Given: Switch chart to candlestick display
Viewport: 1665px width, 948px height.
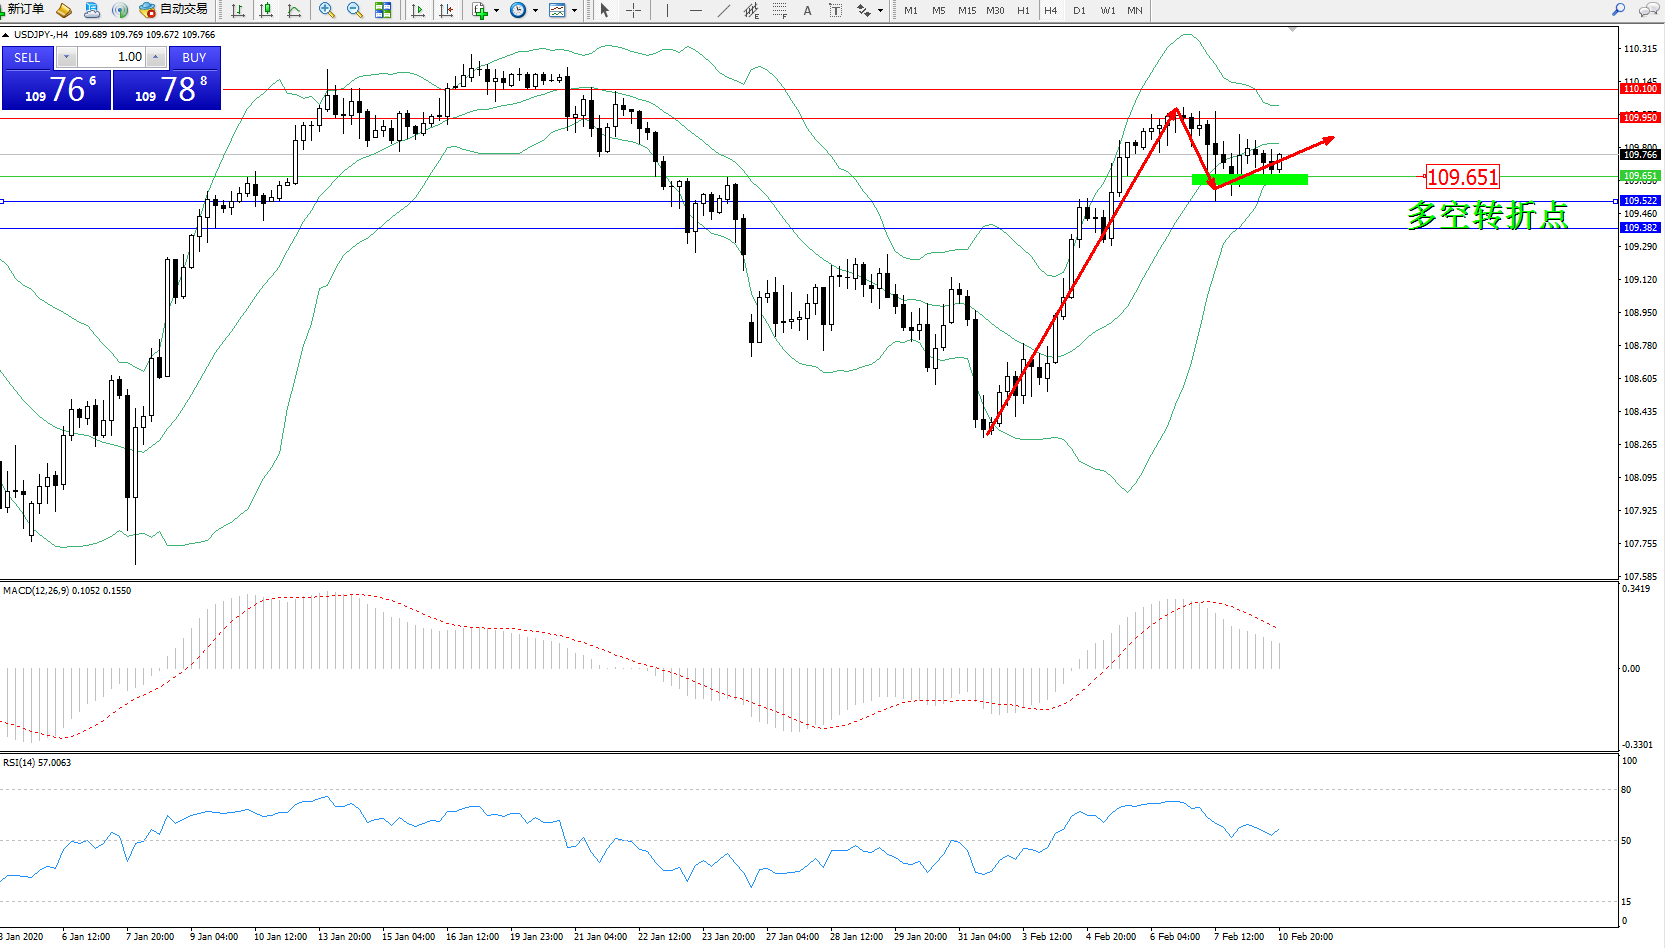Looking at the screenshot, I should 266,10.
